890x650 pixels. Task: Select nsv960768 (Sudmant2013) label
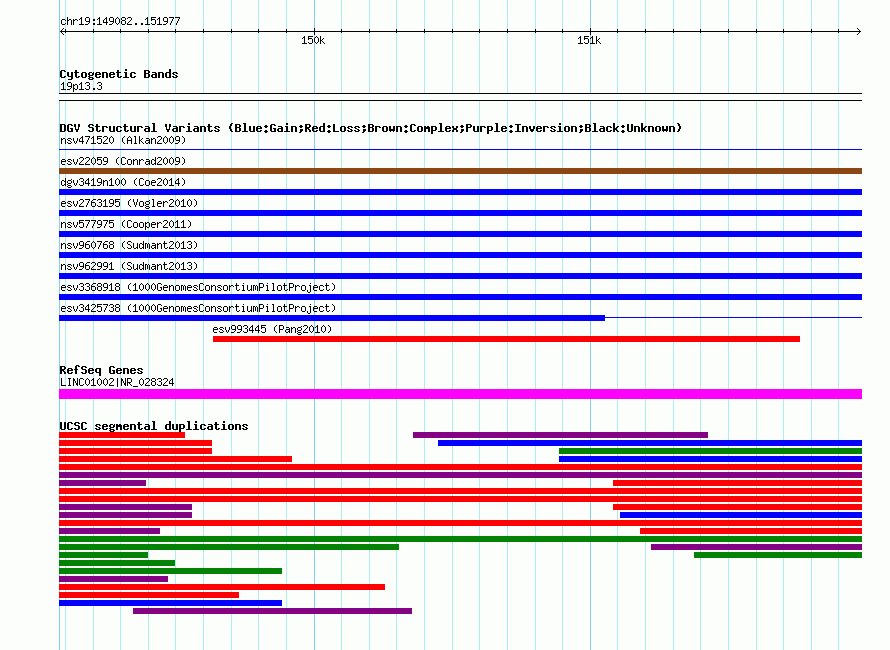pyautogui.click(x=129, y=245)
